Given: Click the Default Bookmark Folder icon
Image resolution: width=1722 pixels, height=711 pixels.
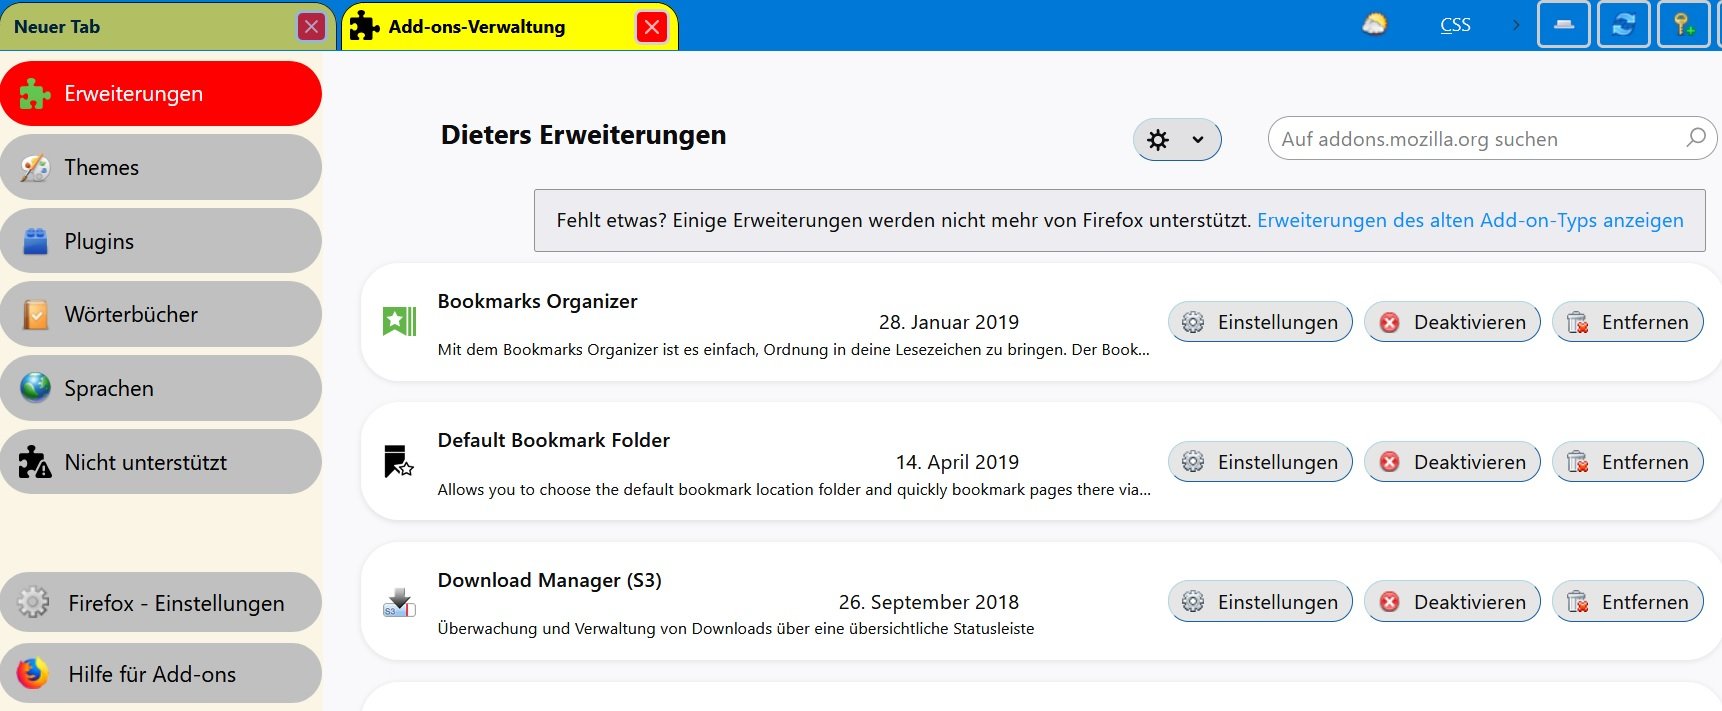Looking at the screenshot, I should click(x=399, y=461).
